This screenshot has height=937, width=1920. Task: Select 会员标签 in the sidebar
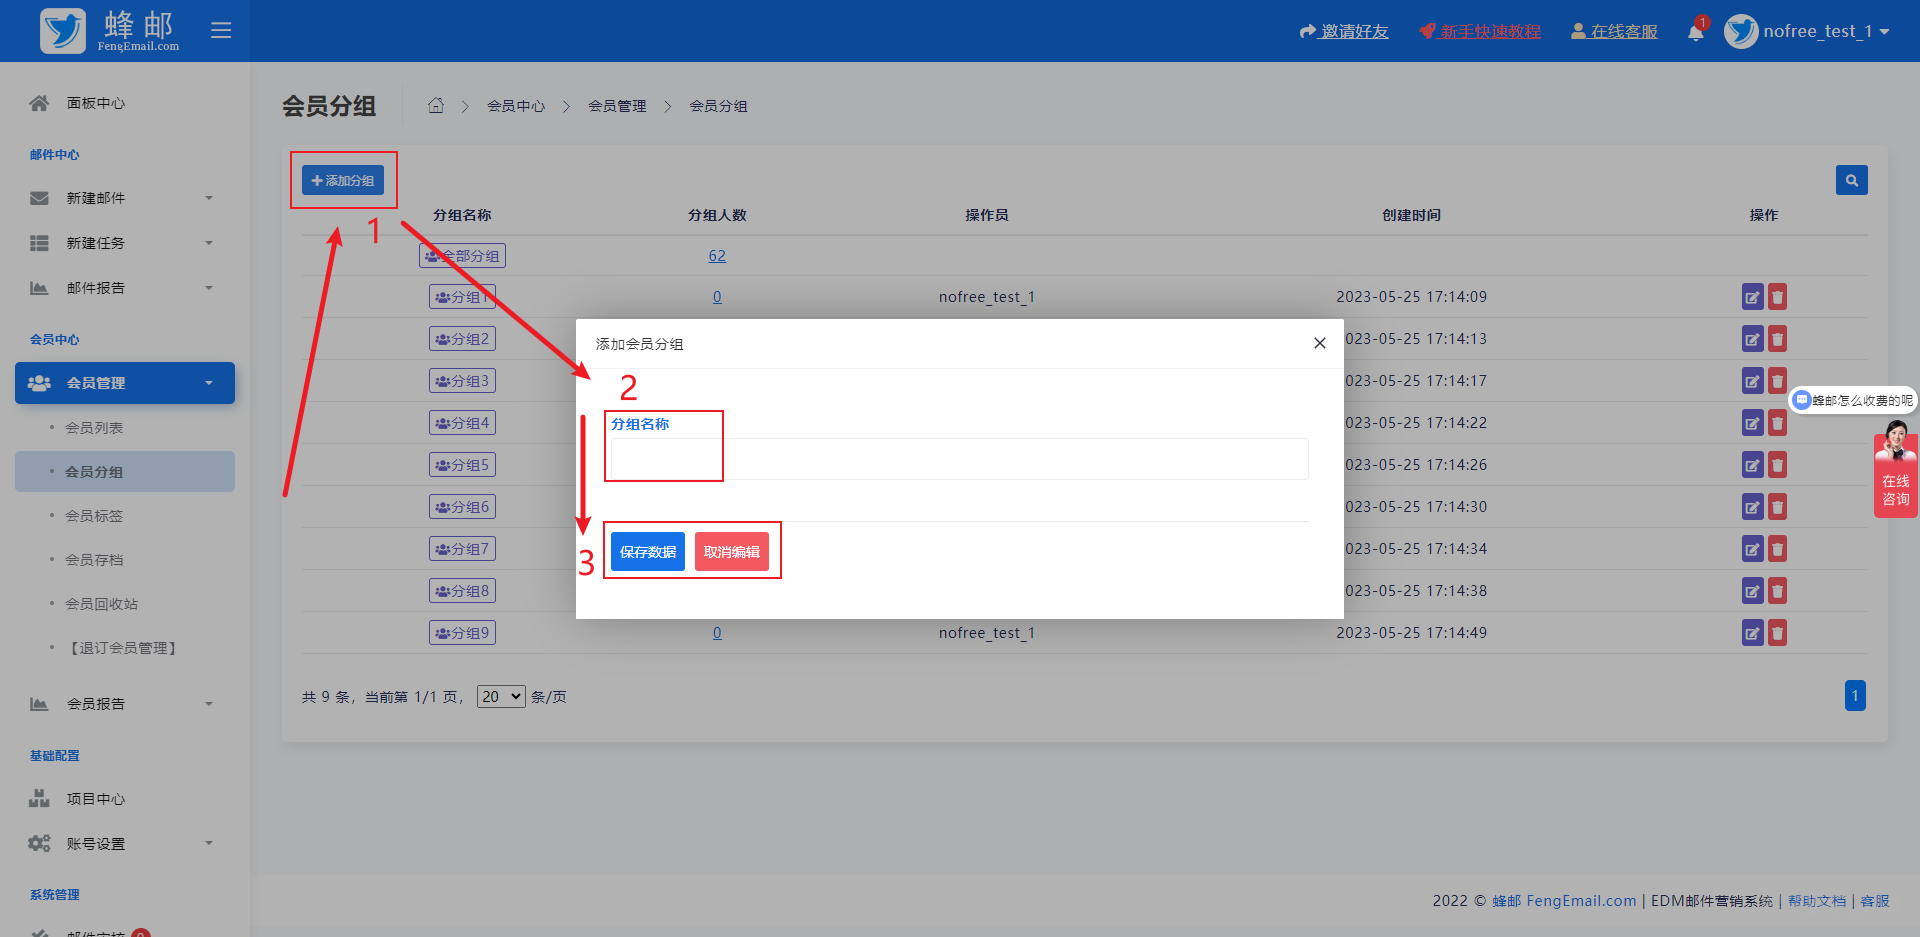[x=94, y=516]
